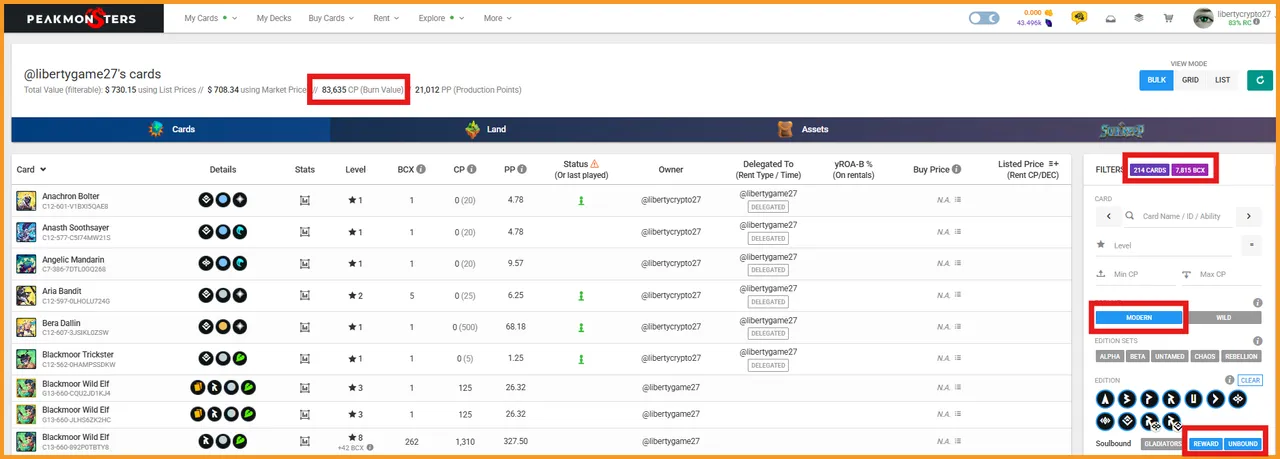Go to next card with right arrow
The width and height of the screenshot is (1280, 459).
(1248, 215)
